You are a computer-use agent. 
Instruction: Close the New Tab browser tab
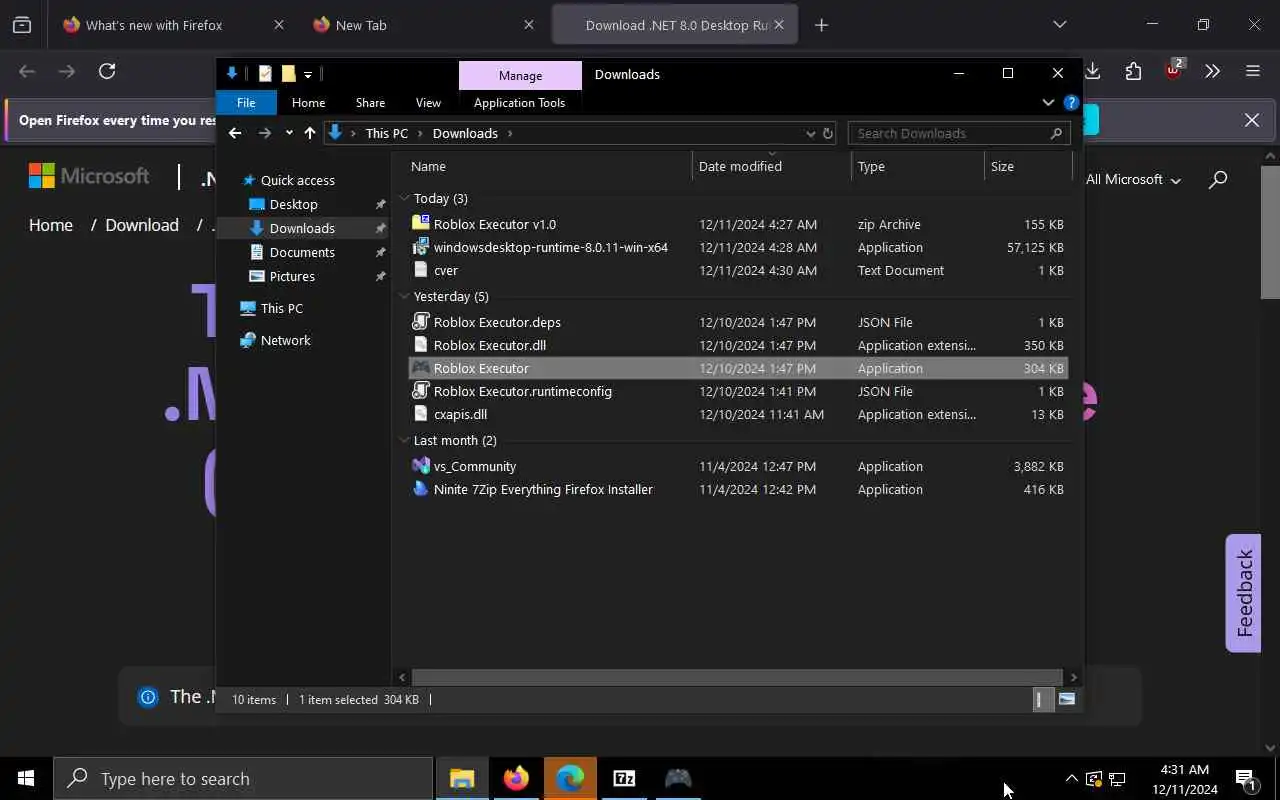(x=530, y=25)
